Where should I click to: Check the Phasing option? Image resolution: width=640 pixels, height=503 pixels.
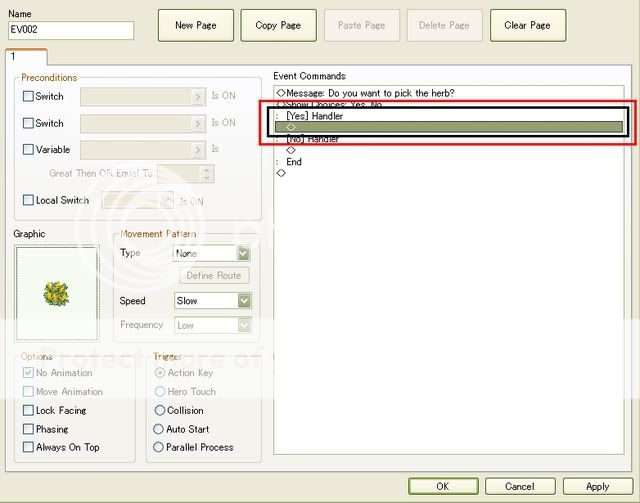[29, 429]
